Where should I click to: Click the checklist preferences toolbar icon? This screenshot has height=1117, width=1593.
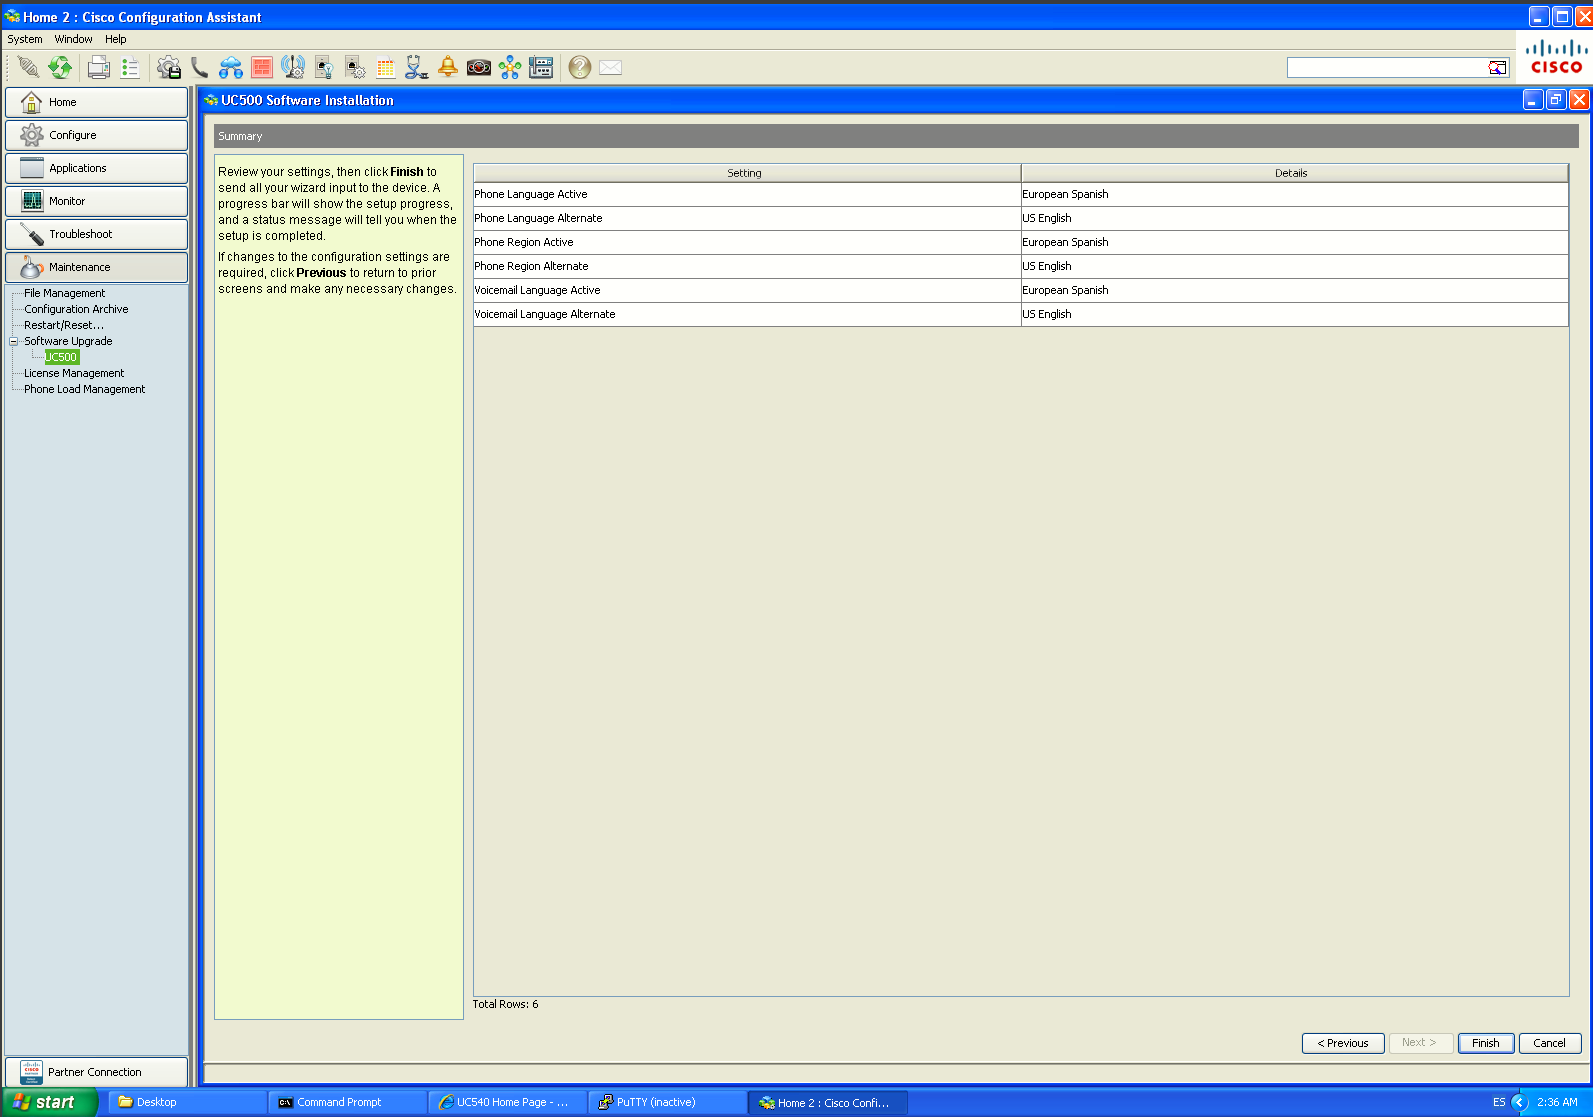(x=130, y=67)
